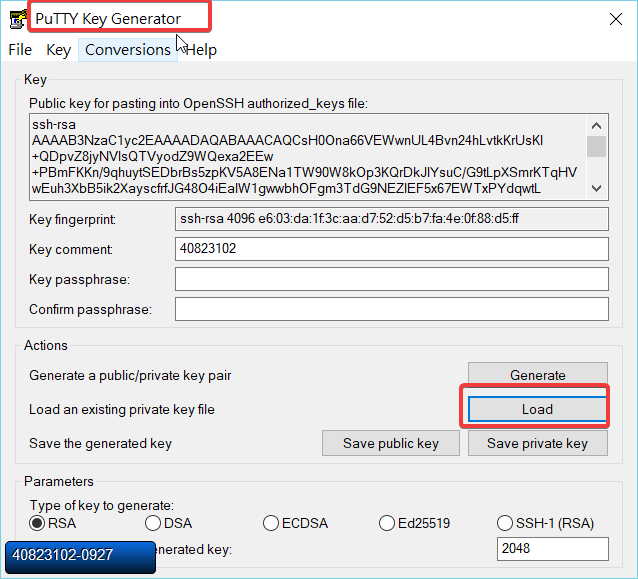Click the 'Confirm passphrase:' label

[x=90, y=310]
